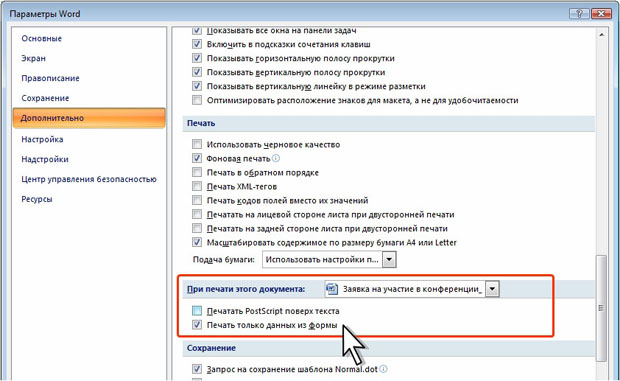Uncheck Показывать вертикальную линейку в режиме разметки
This screenshot has height=381, width=620.
click(197, 86)
